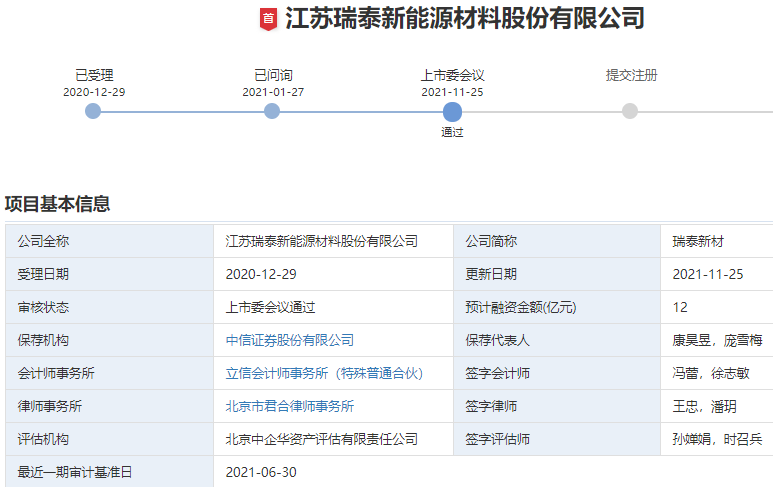Image resolution: width=773 pixels, height=487 pixels.
Task: Click the 签字律师 names 王忠, 潘玥
Action: [x=704, y=406]
